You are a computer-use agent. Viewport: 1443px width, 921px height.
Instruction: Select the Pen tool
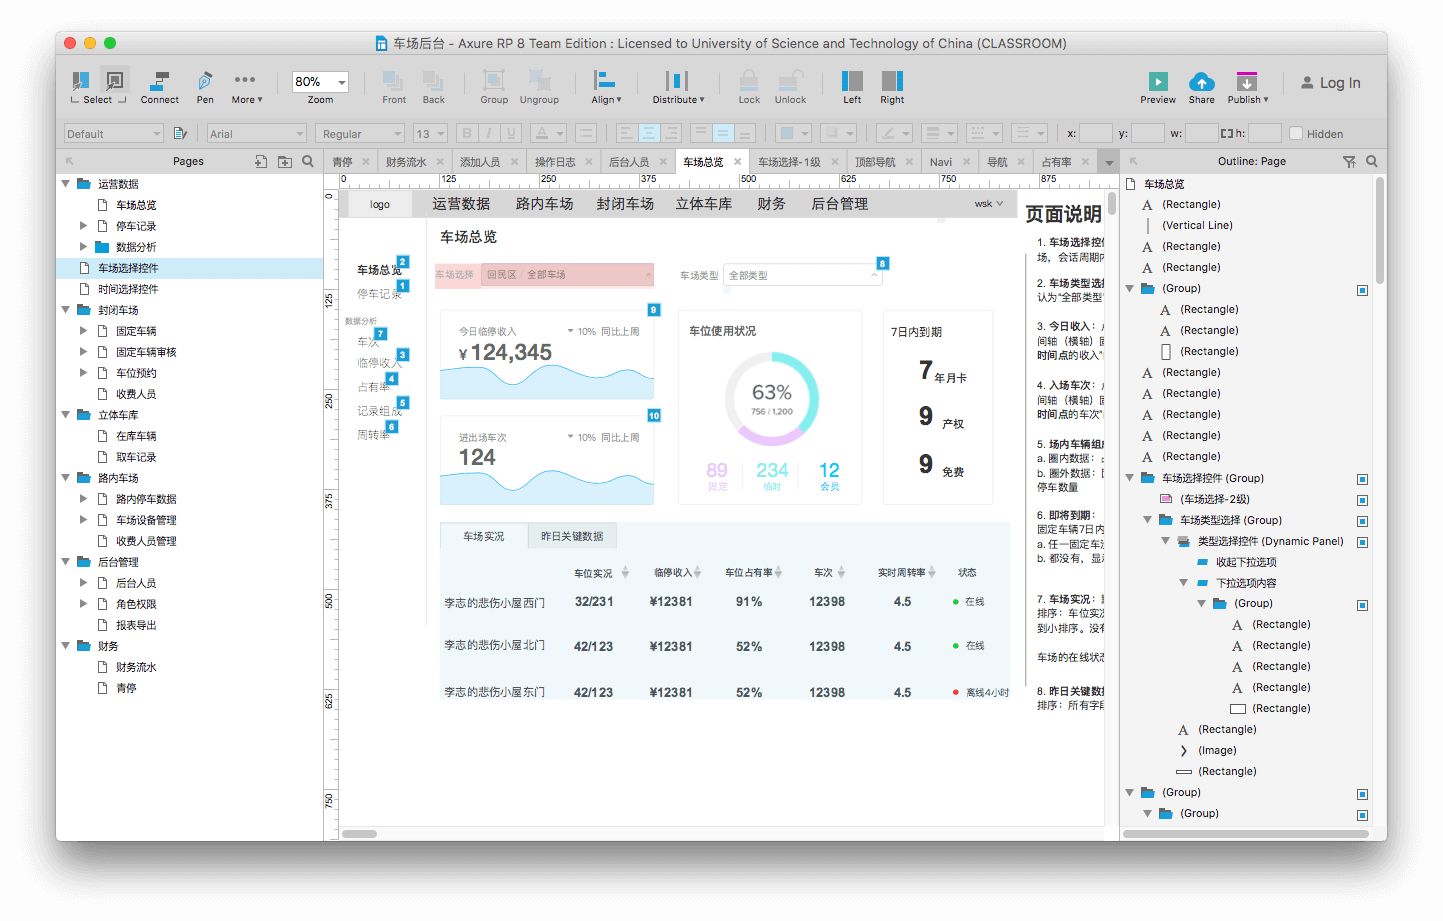click(205, 81)
